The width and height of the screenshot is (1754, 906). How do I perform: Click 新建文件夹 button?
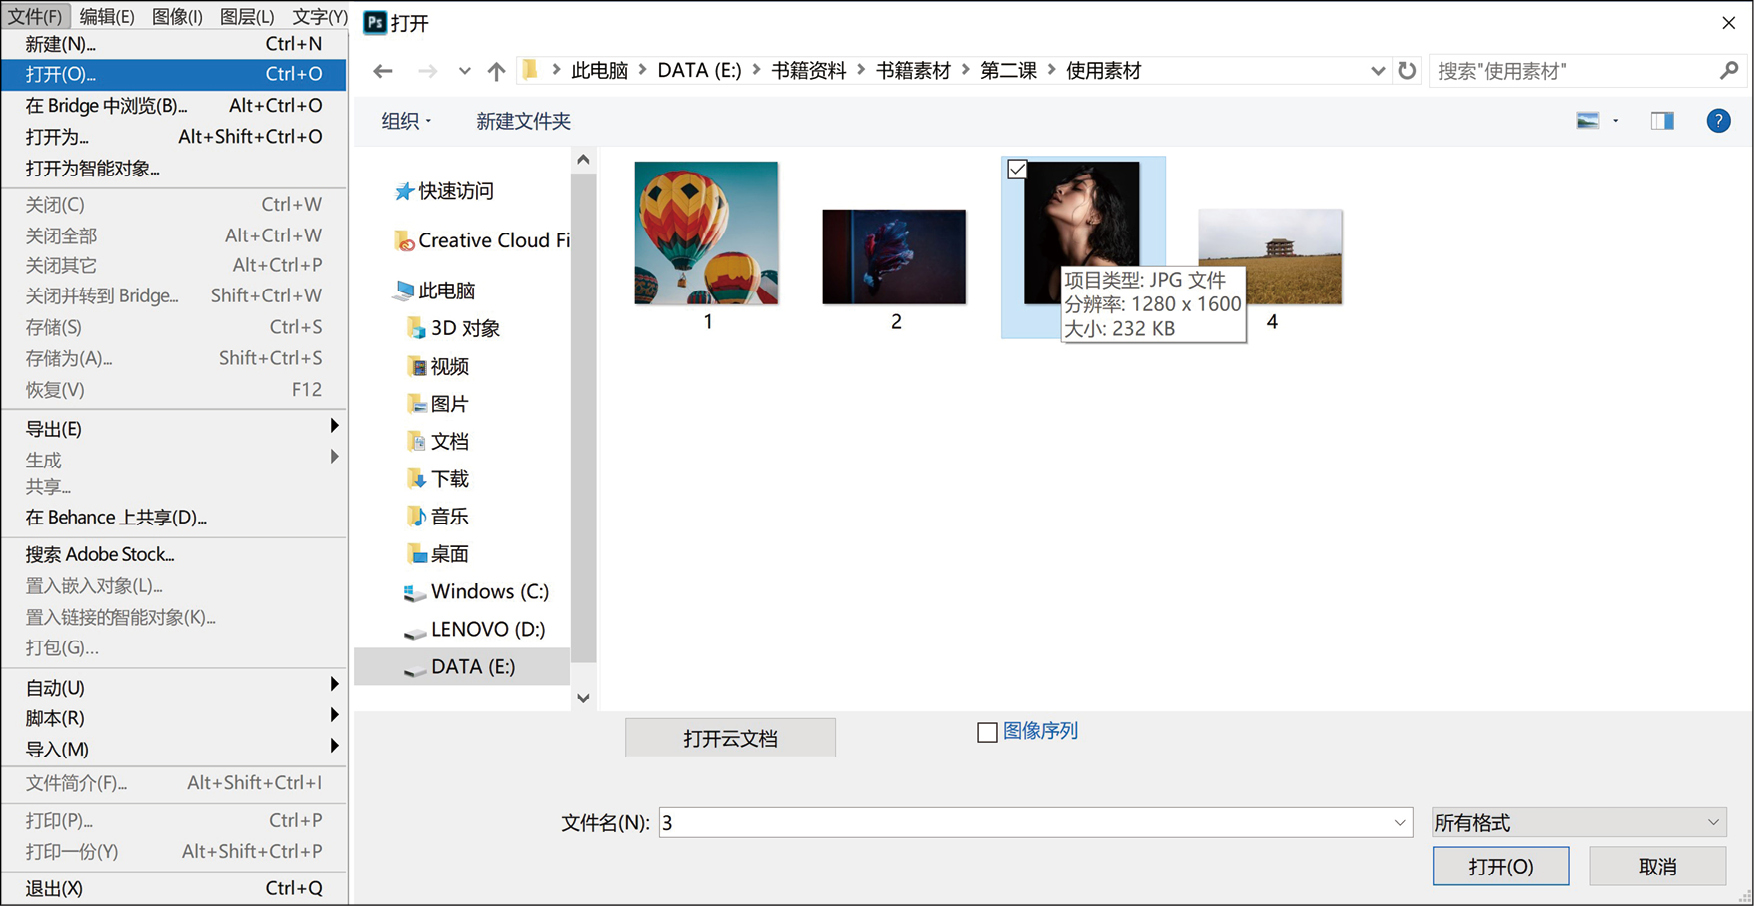pos(523,121)
